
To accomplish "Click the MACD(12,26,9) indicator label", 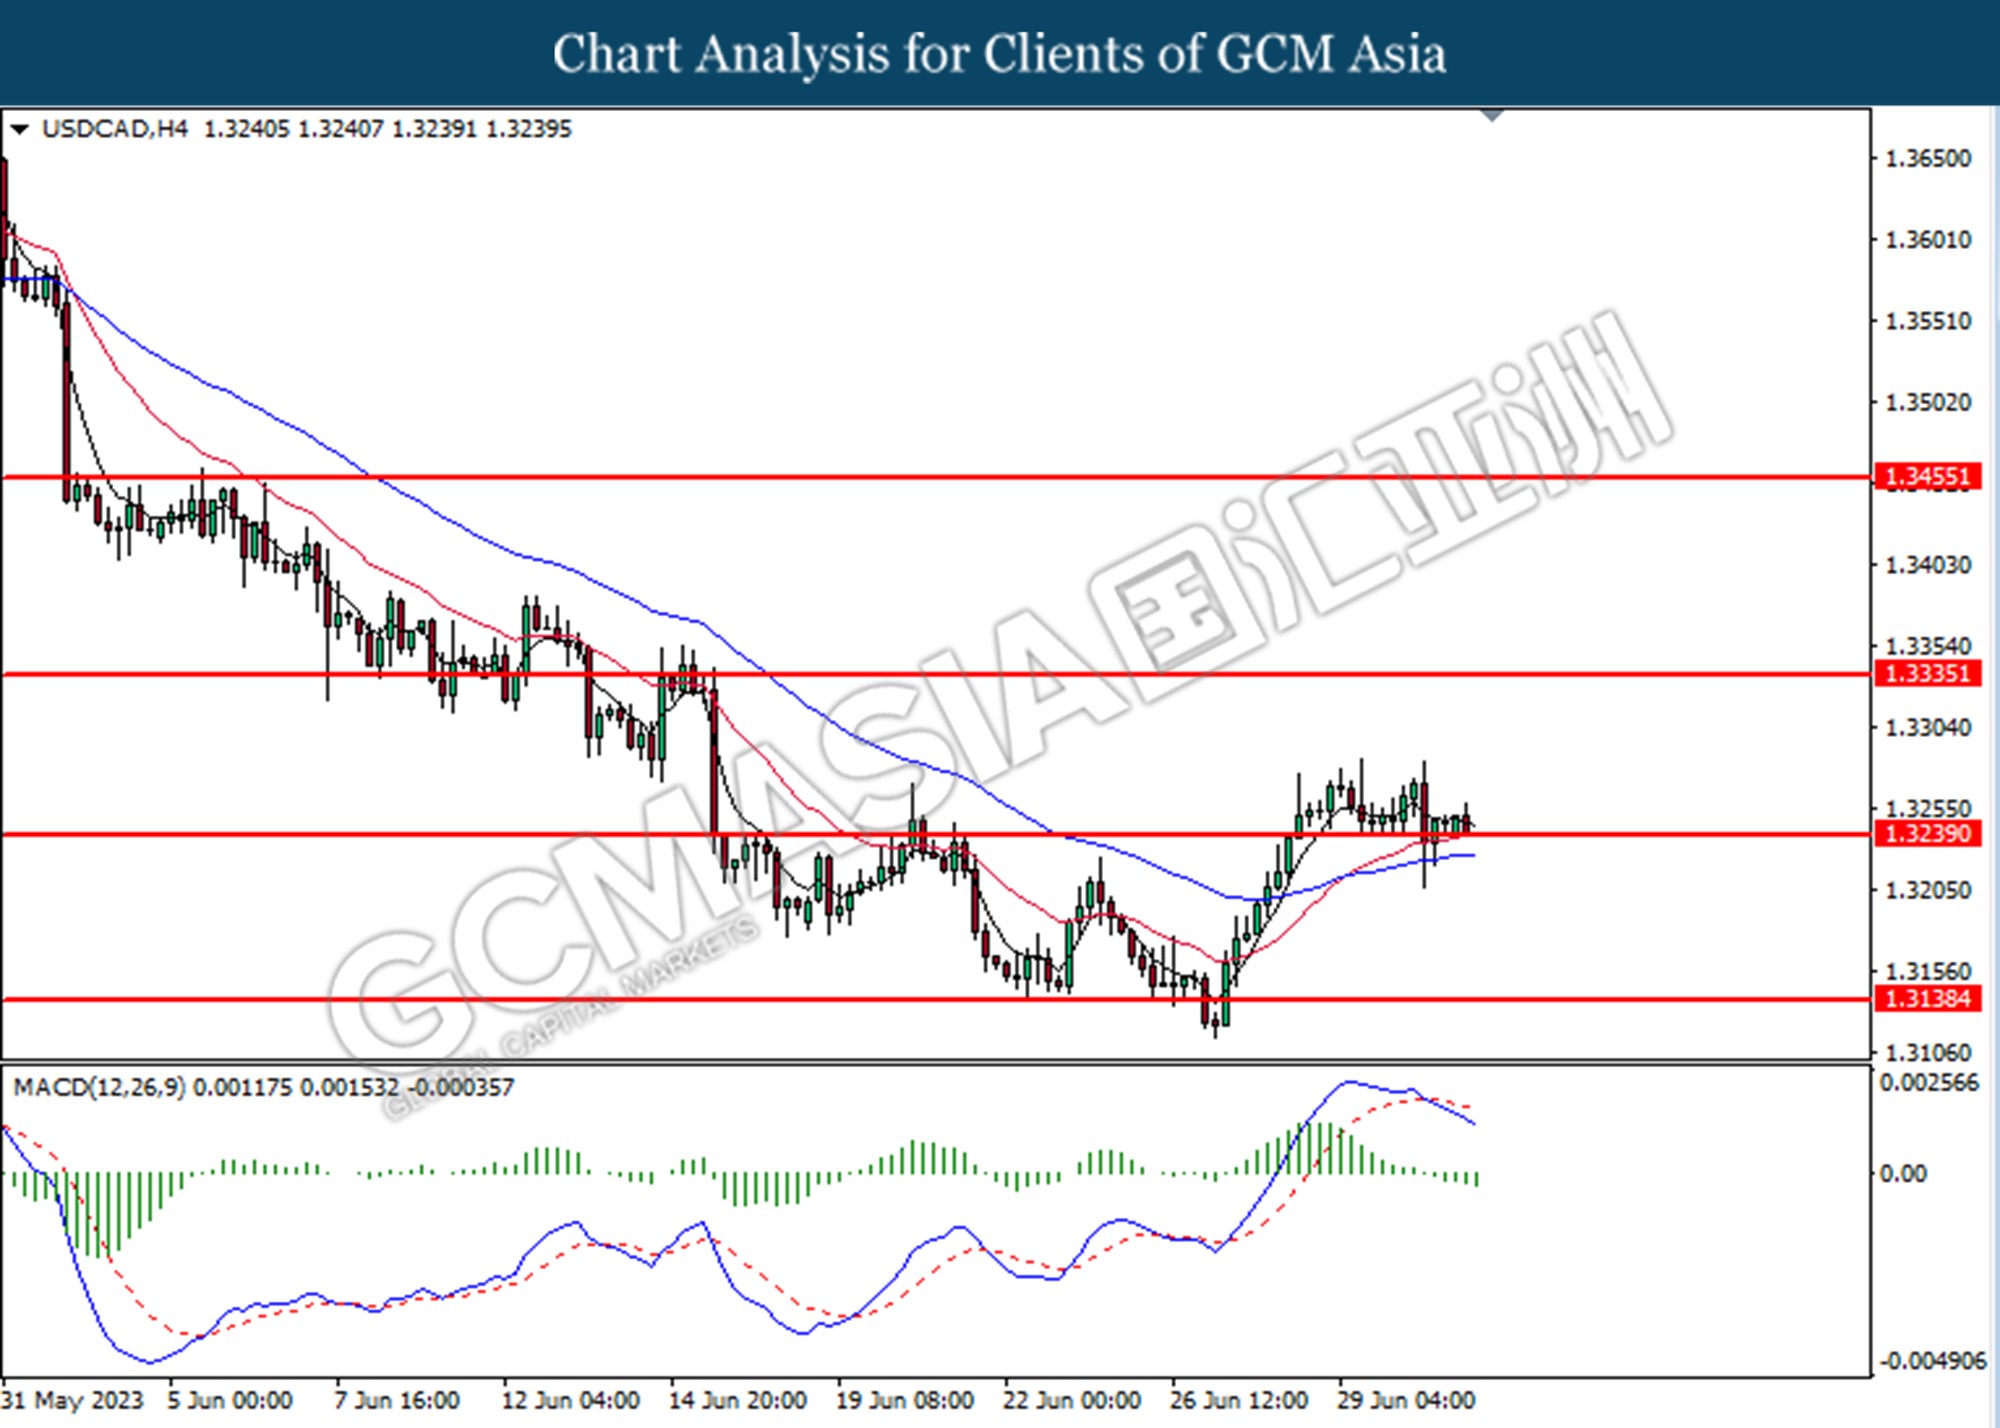I will coord(99,1087).
